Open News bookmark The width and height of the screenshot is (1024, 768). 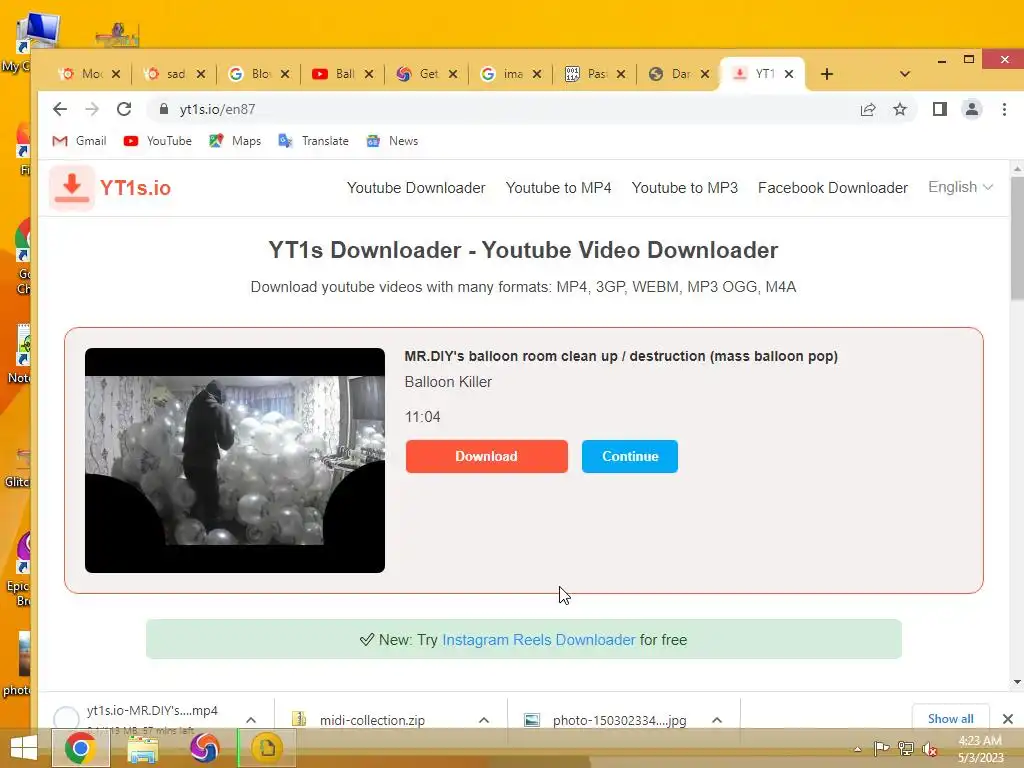pyautogui.click(x=392, y=141)
